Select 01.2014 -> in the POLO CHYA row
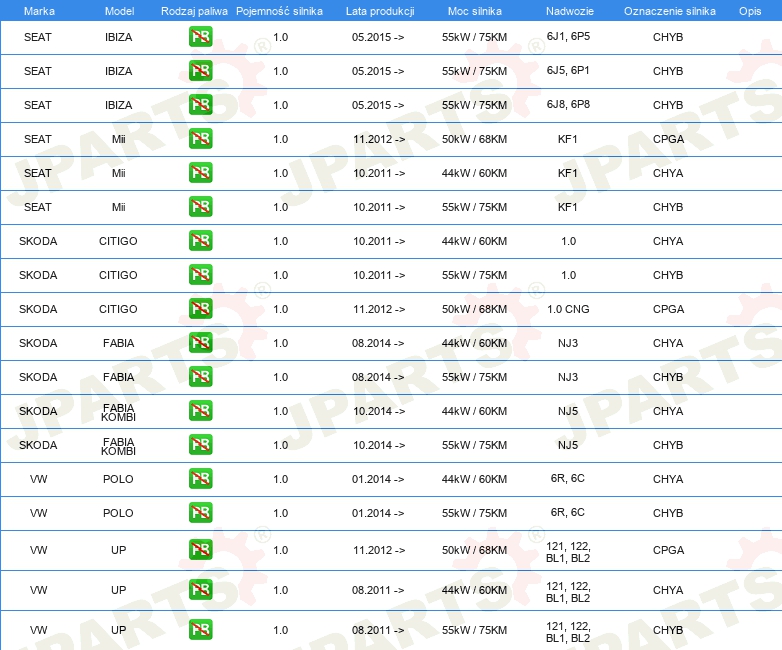782x650 pixels. (378, 479)
